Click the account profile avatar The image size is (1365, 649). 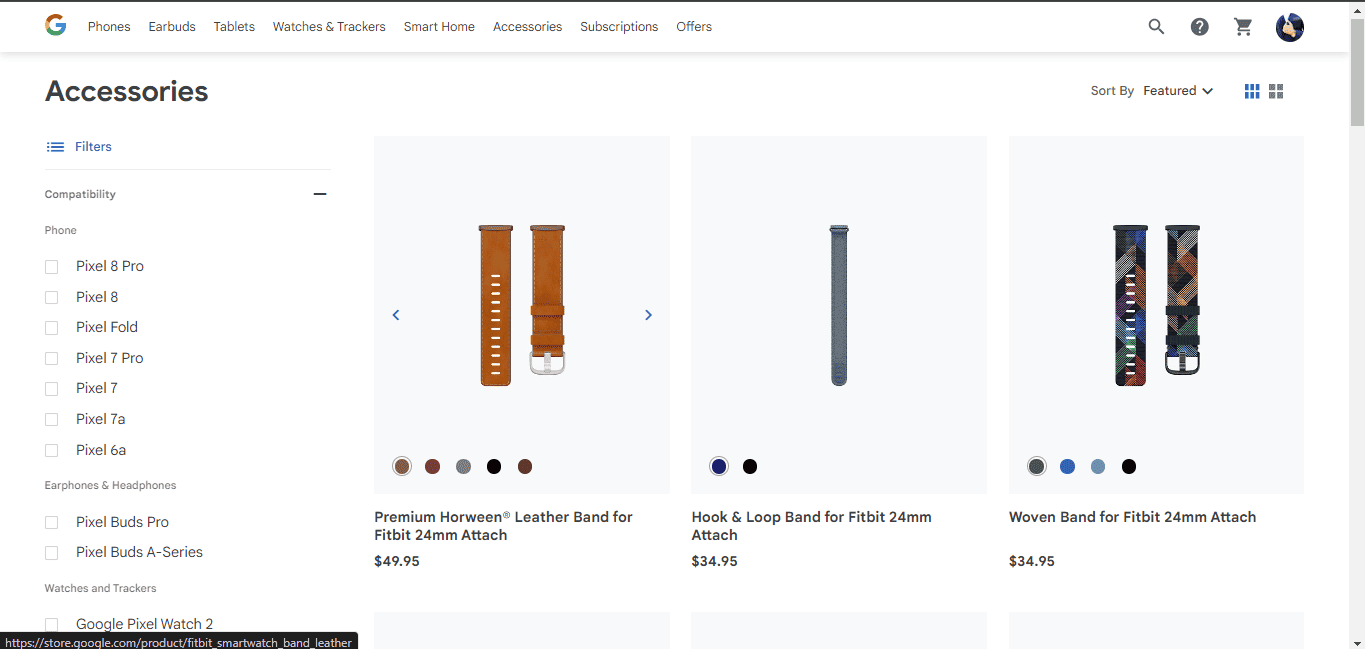tap(1289, 27)
